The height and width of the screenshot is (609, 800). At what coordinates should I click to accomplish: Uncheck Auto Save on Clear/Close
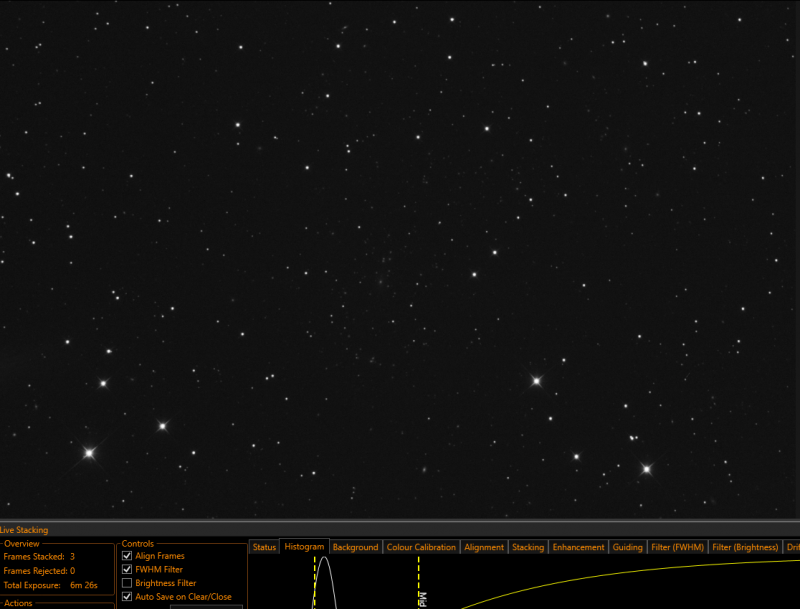point(127,596)
